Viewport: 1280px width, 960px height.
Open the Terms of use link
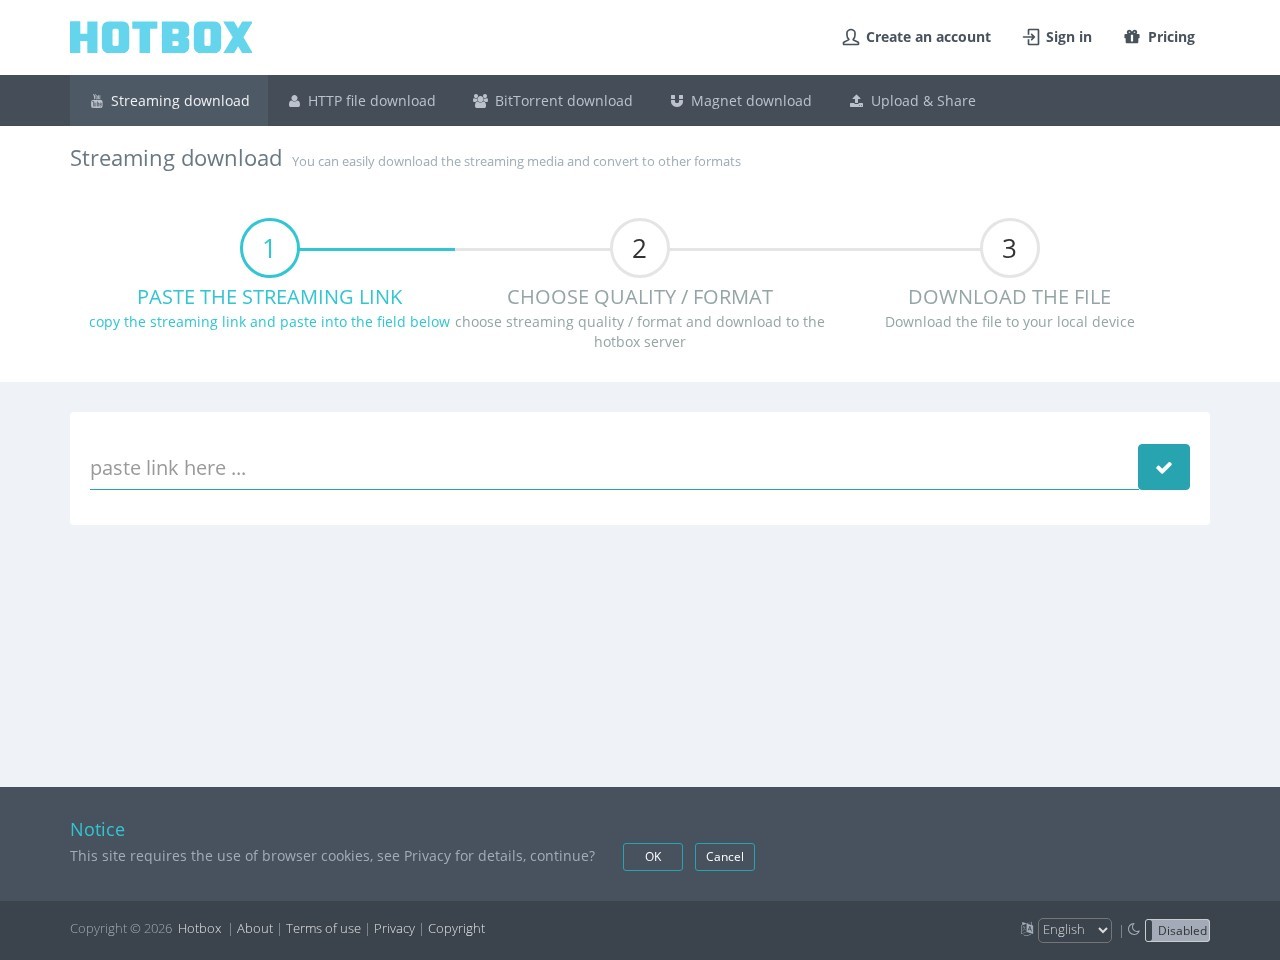323,928
